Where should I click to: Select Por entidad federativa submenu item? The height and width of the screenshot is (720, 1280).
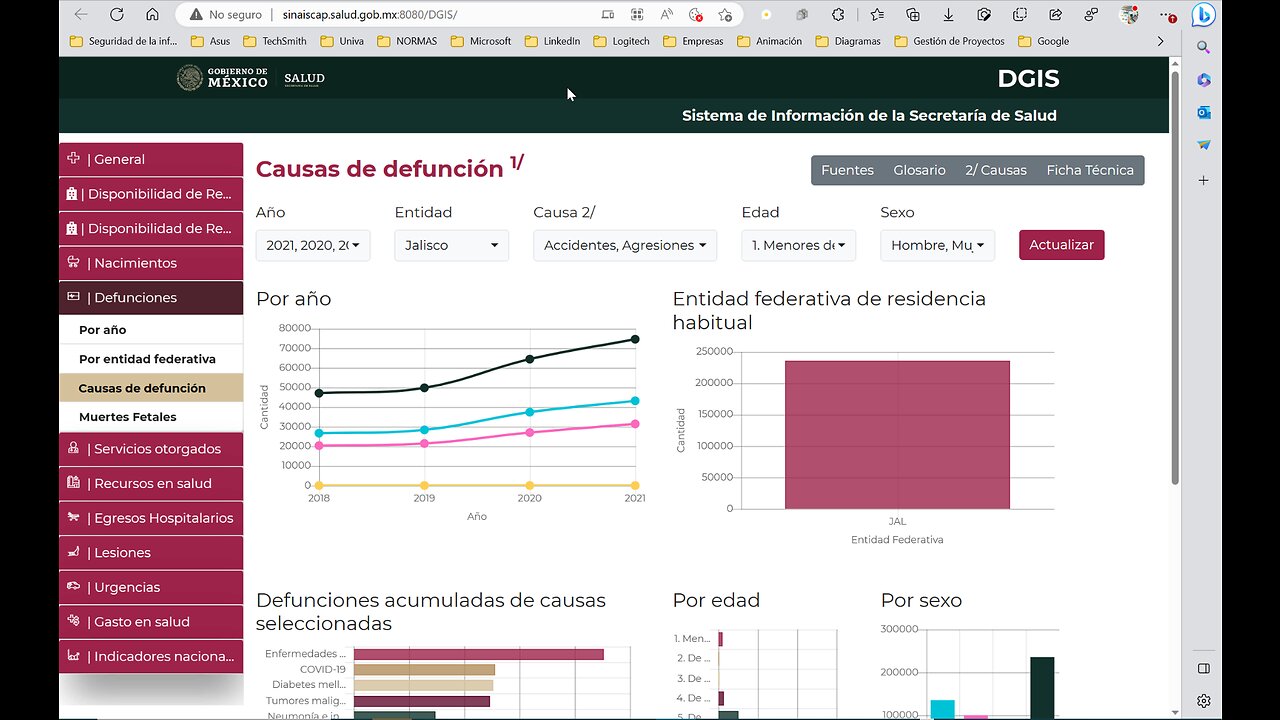[151, 359]
